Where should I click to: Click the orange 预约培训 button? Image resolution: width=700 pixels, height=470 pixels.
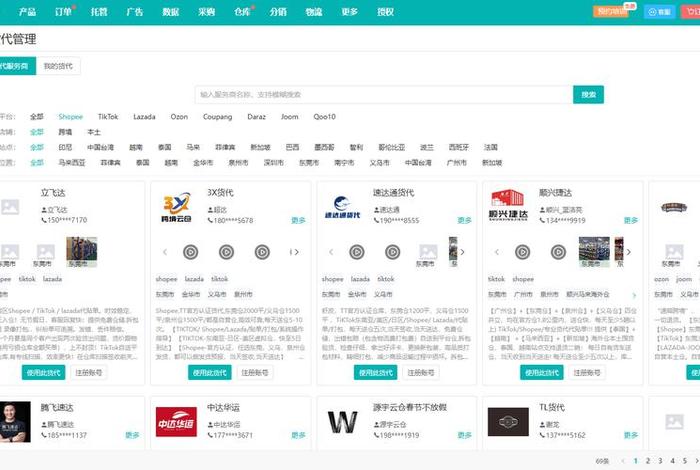tap(611, 12)
